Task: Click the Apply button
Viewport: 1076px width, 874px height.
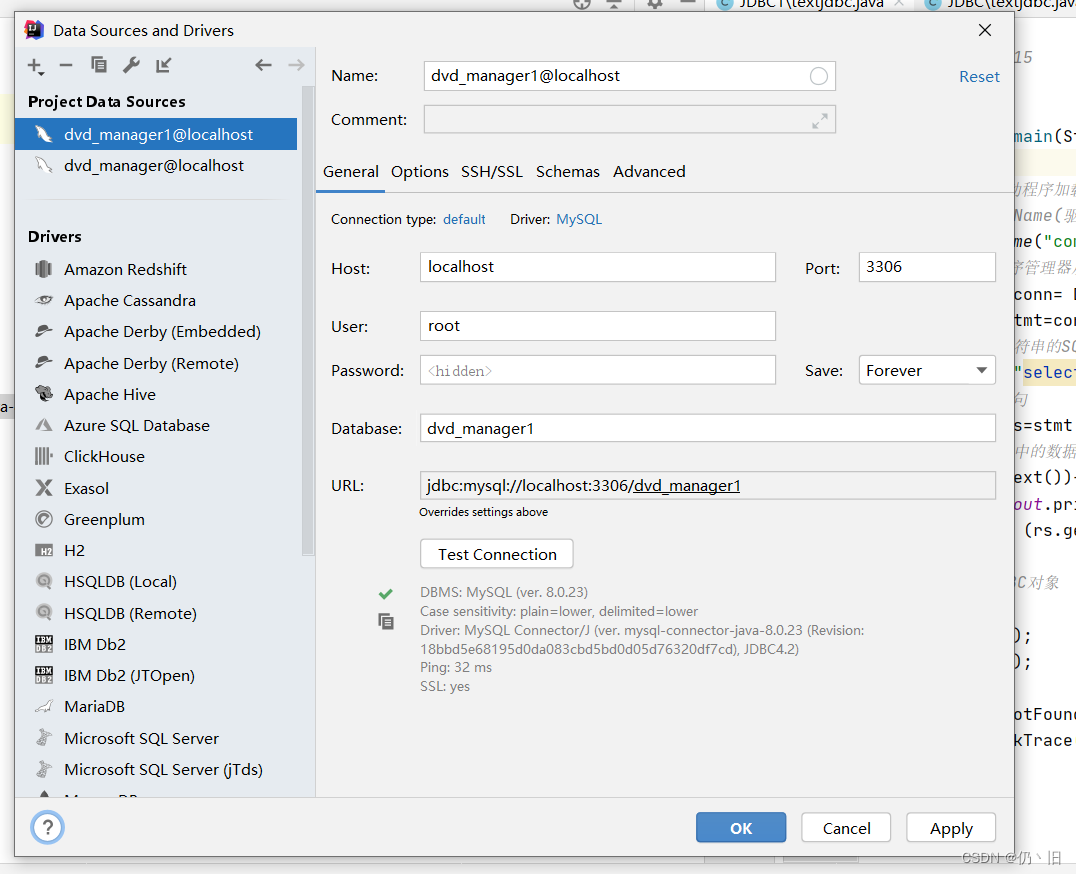Action: 951,828
